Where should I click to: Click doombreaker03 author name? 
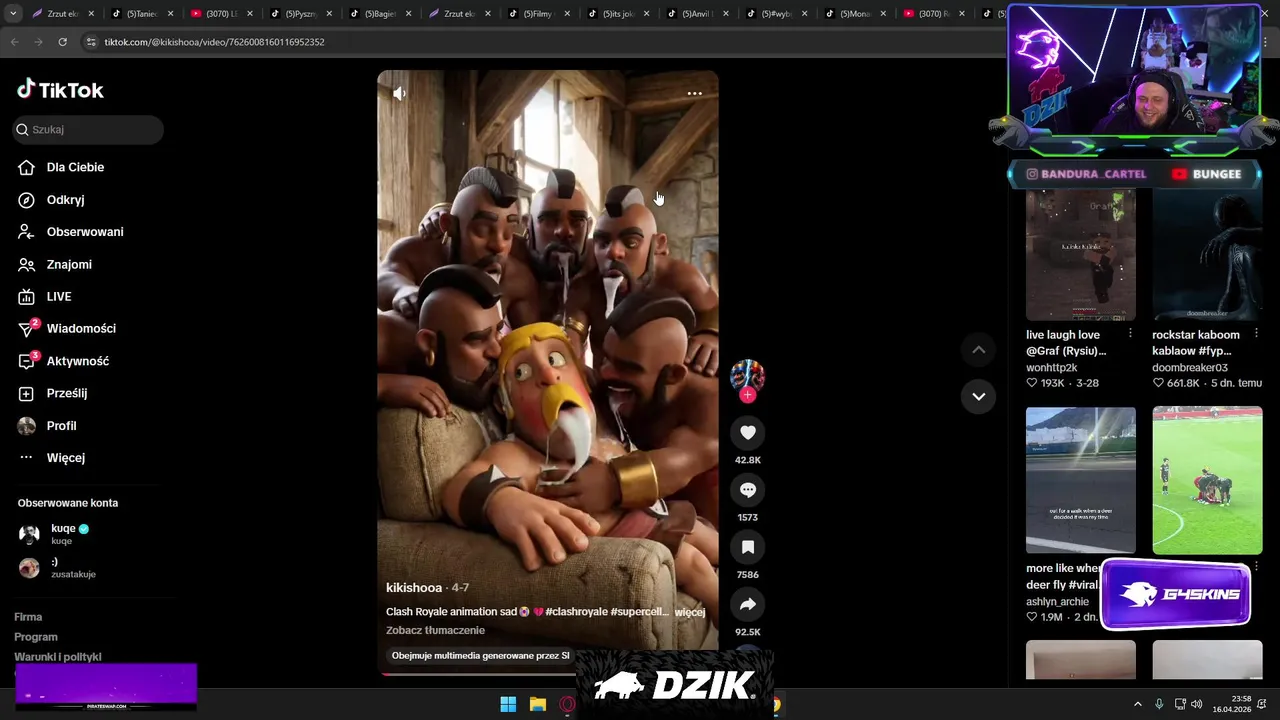(x=1190, y=368)
